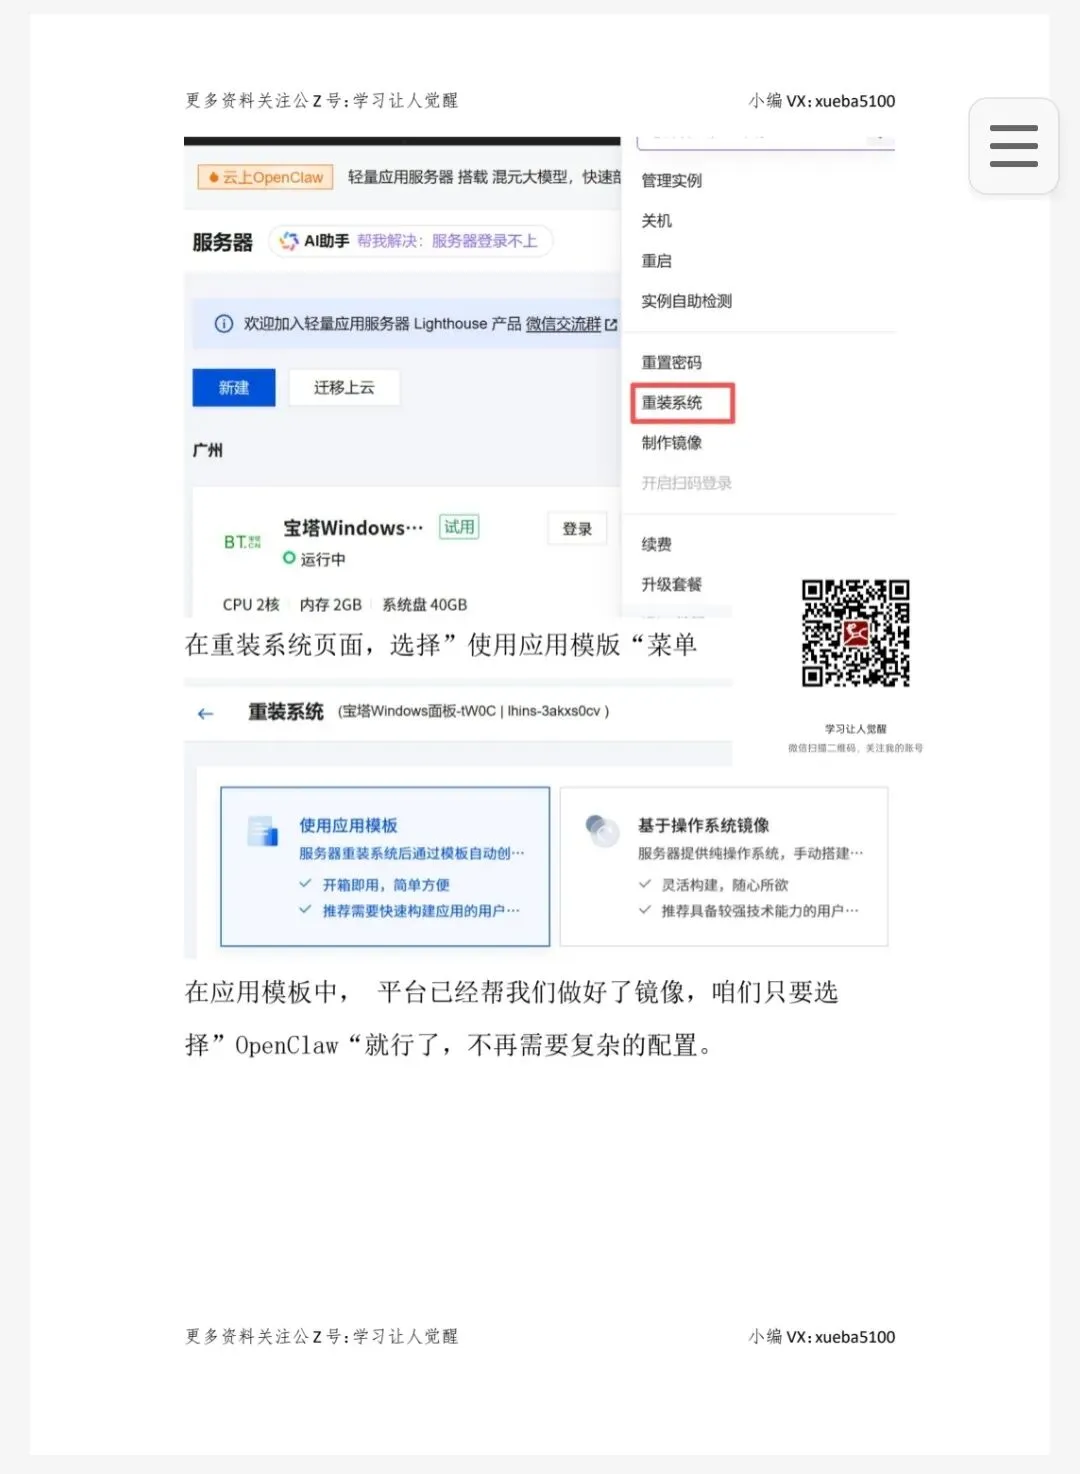This screenshot has height=1474, width=1080.
Task: Choose 关机 in the context menu
Action: (657, 221)
